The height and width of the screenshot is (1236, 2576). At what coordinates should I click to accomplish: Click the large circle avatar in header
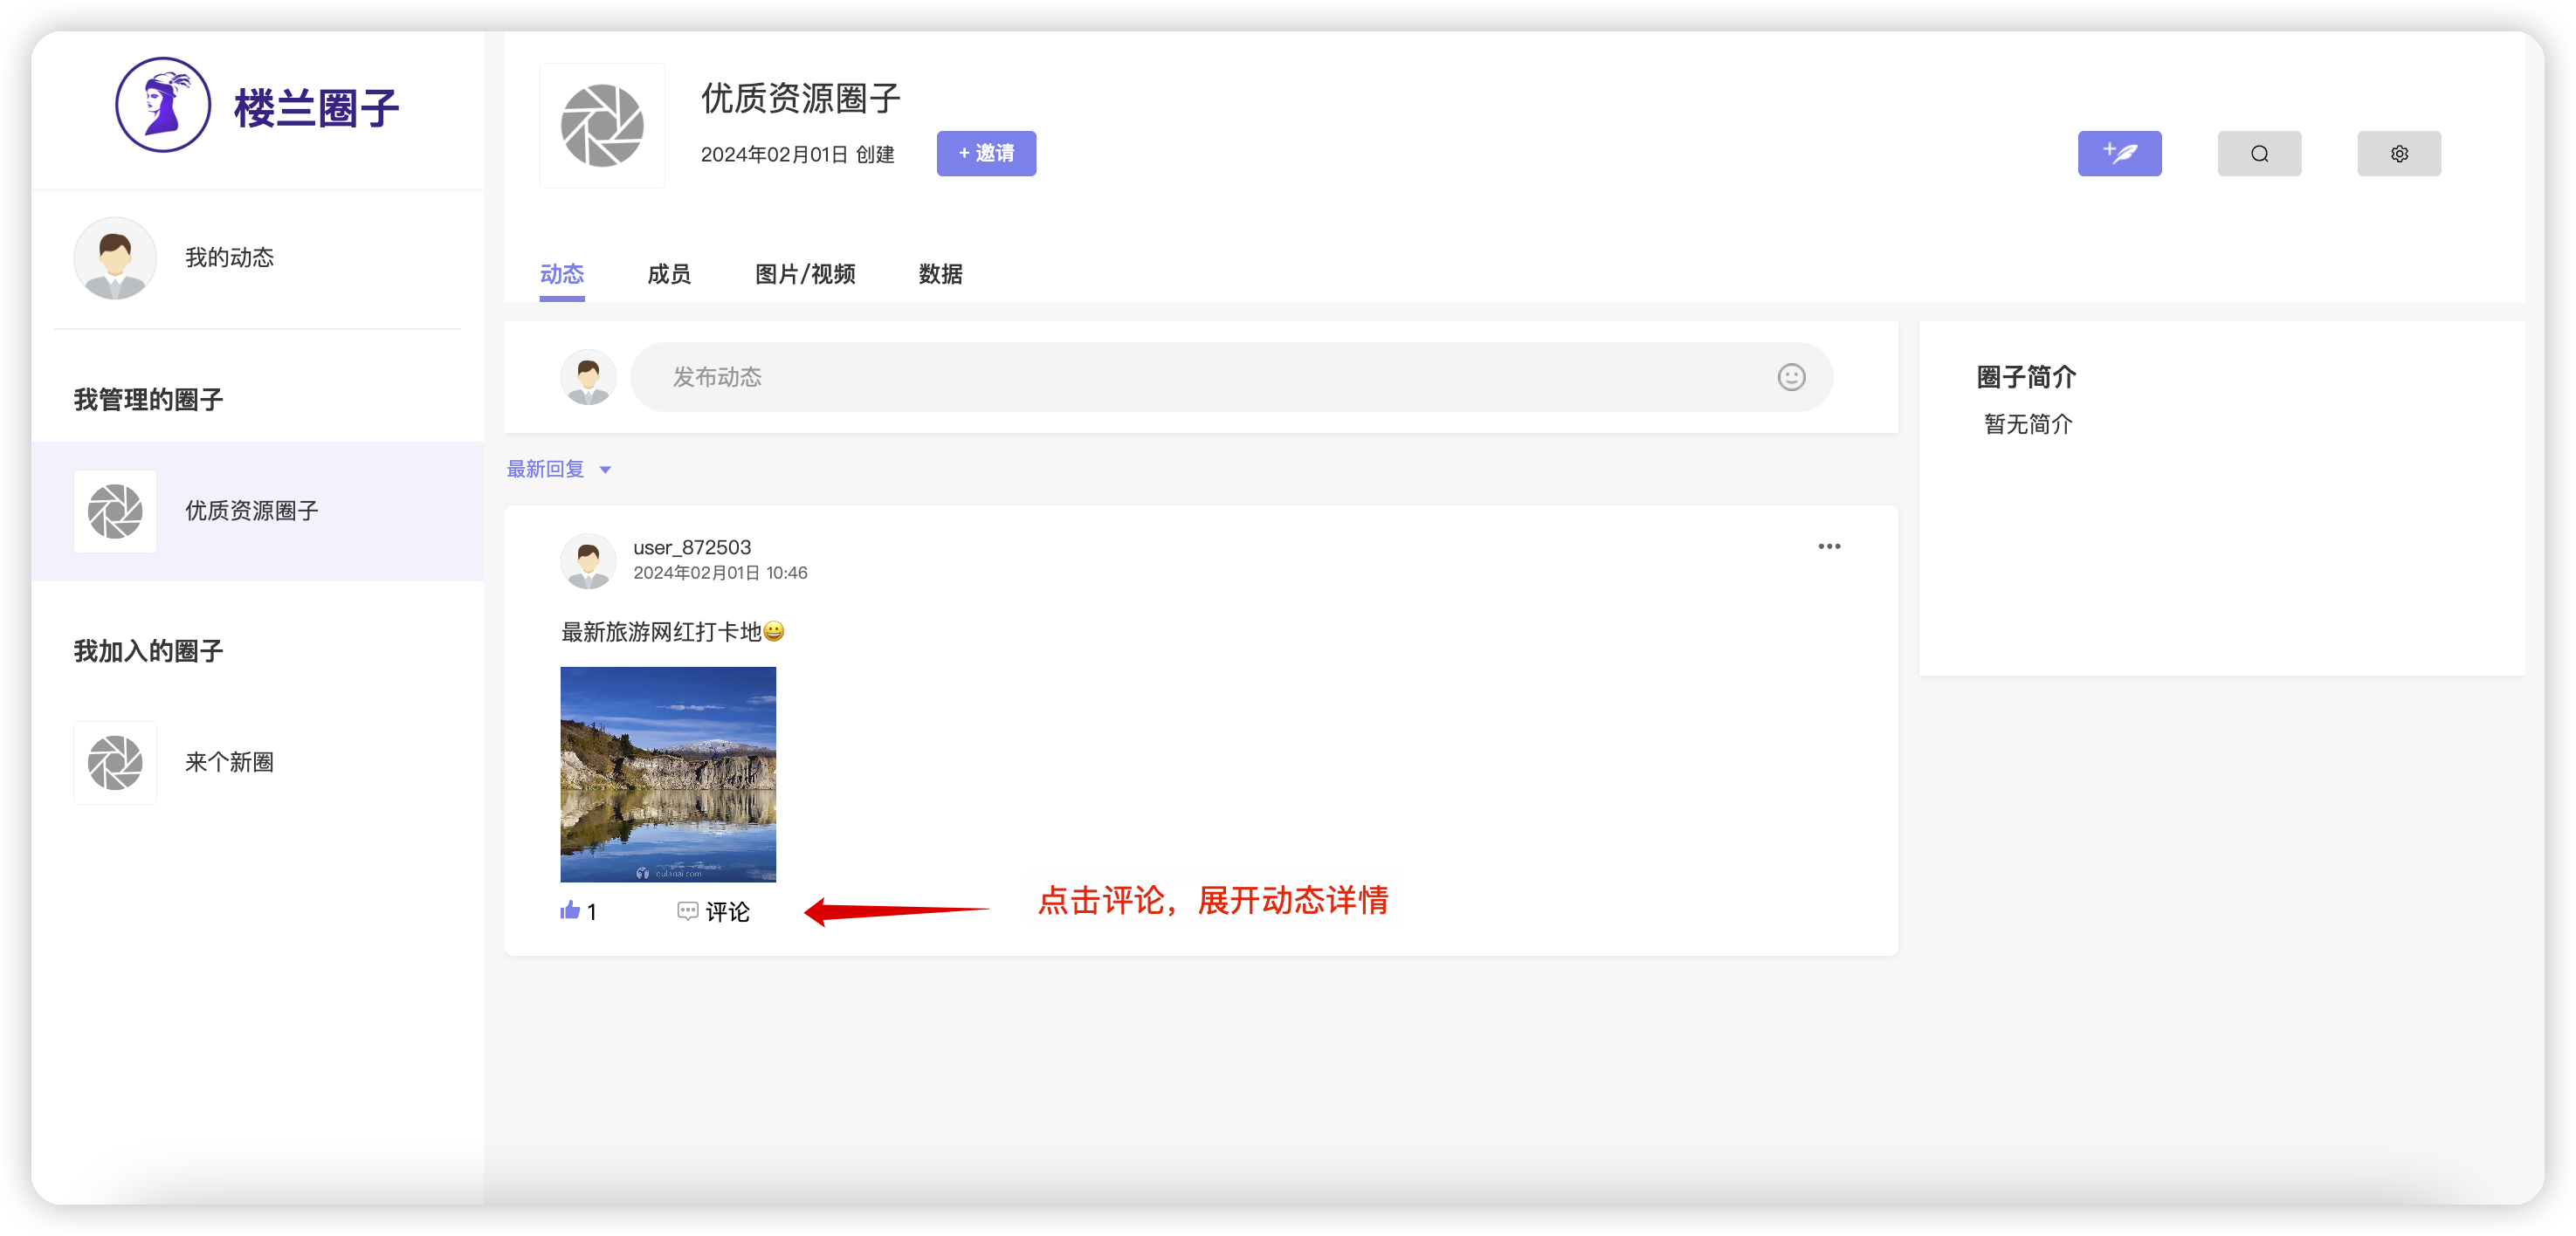click(602, 126)
